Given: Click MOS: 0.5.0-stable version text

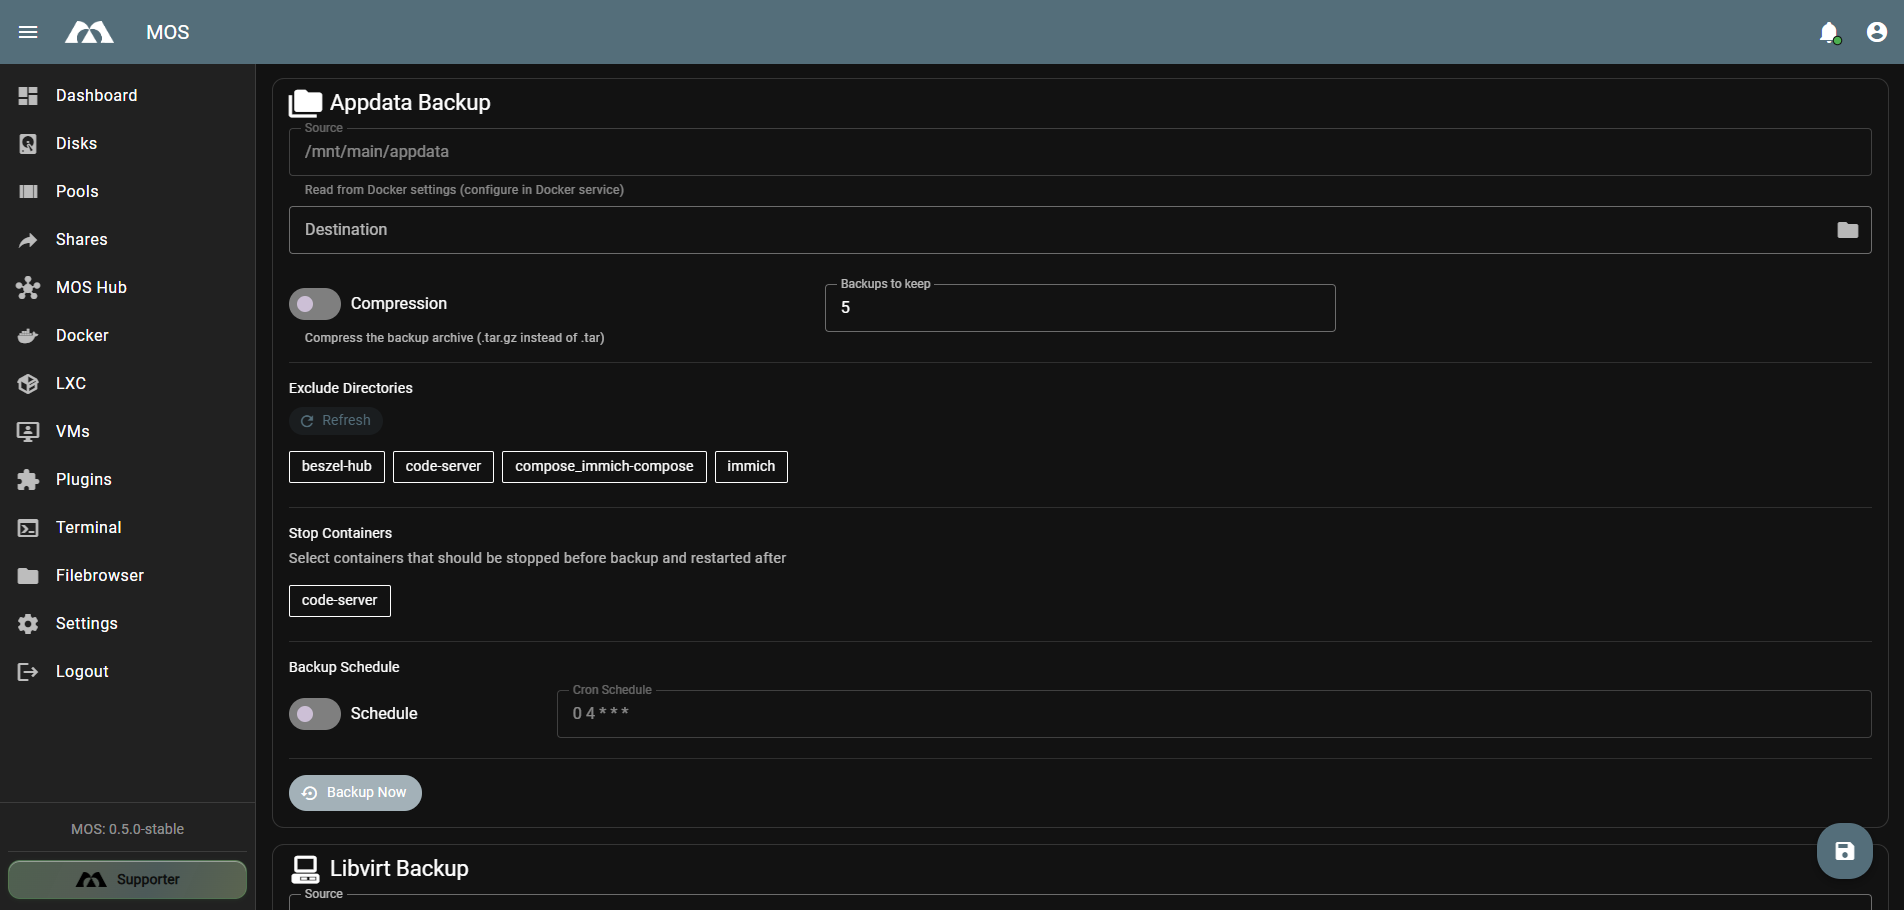Looking at the screenshot, I should tap(127, 829).
